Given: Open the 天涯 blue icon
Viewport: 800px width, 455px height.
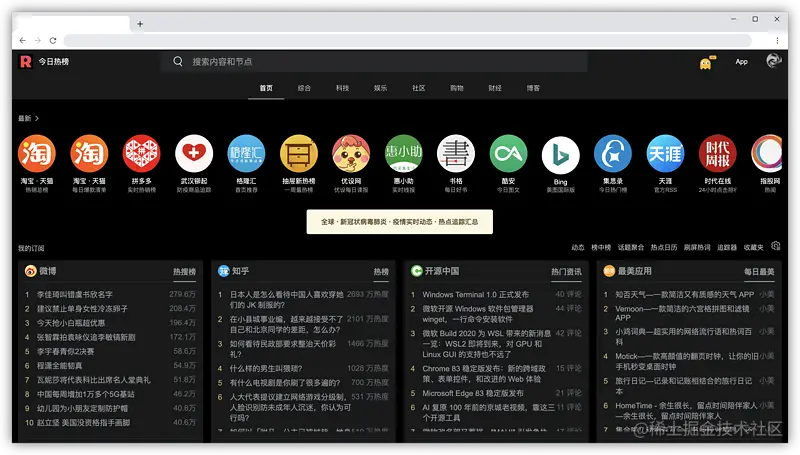Looking at the screenshot, I should tap(665, 154).
